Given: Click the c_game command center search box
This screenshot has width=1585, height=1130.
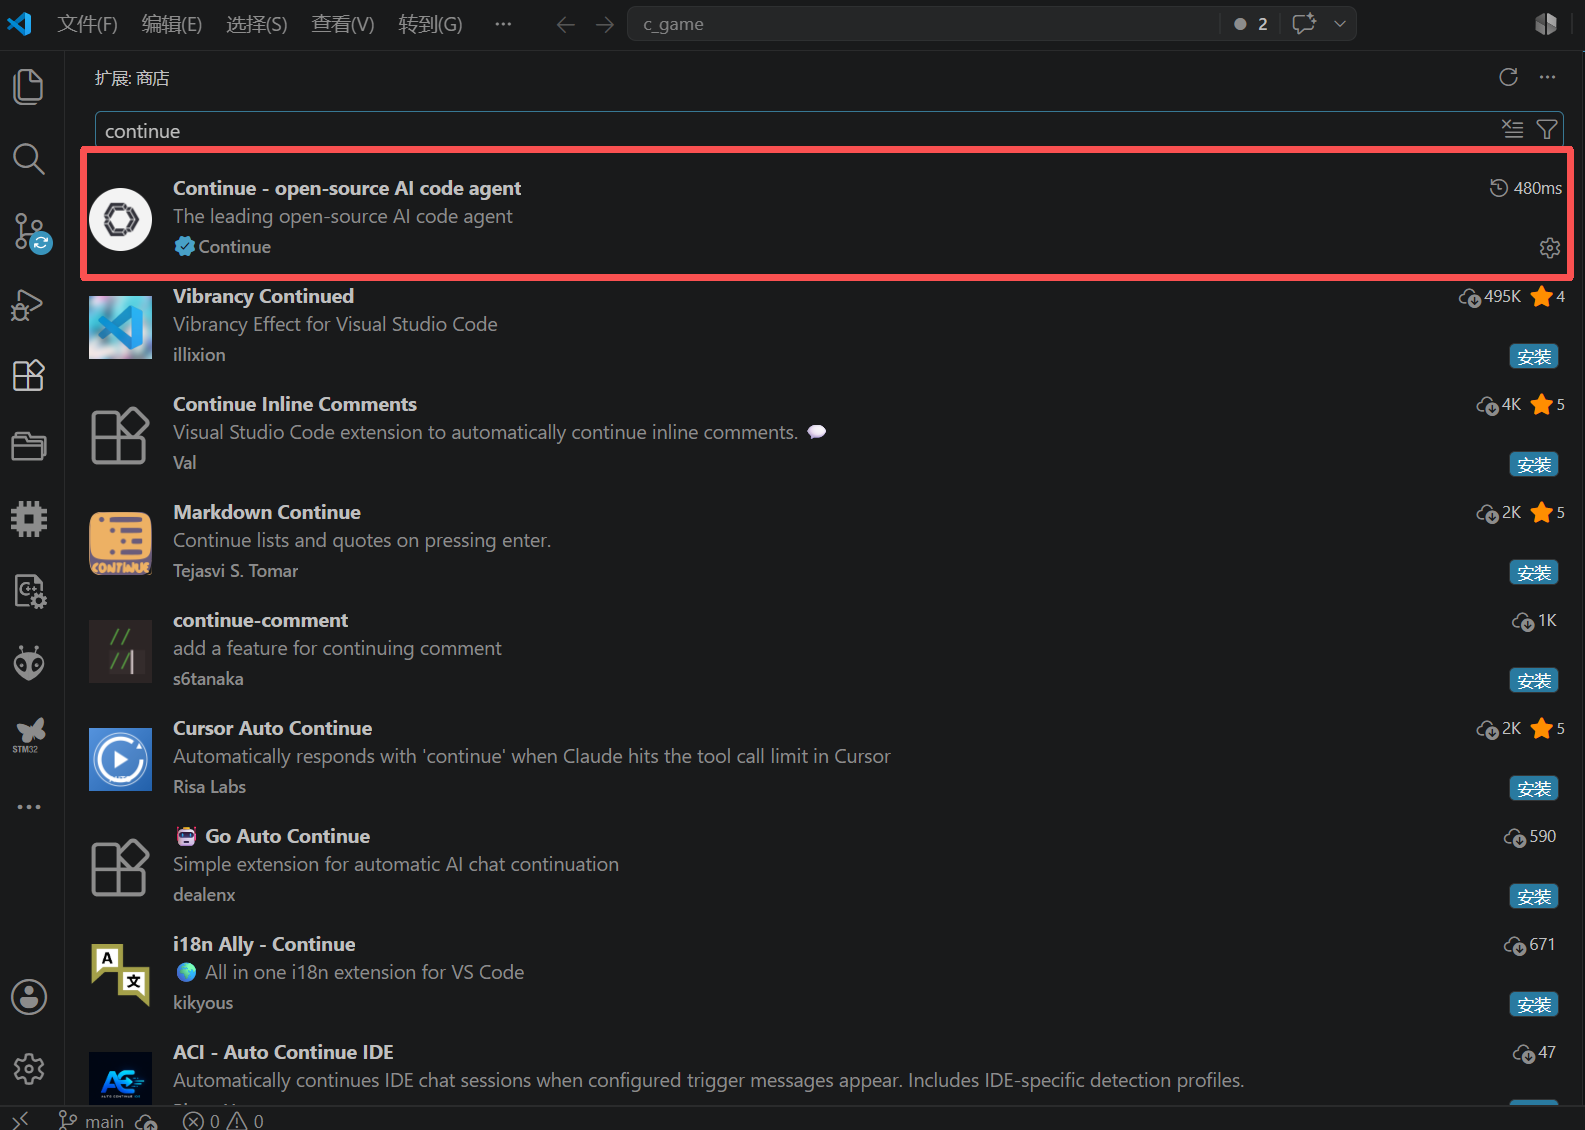Looking at the screenshot, I should coord(923,24).
